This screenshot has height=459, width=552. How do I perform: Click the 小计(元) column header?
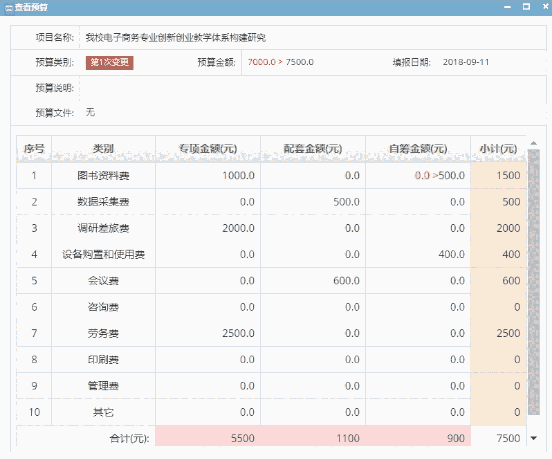pos(498,149)
